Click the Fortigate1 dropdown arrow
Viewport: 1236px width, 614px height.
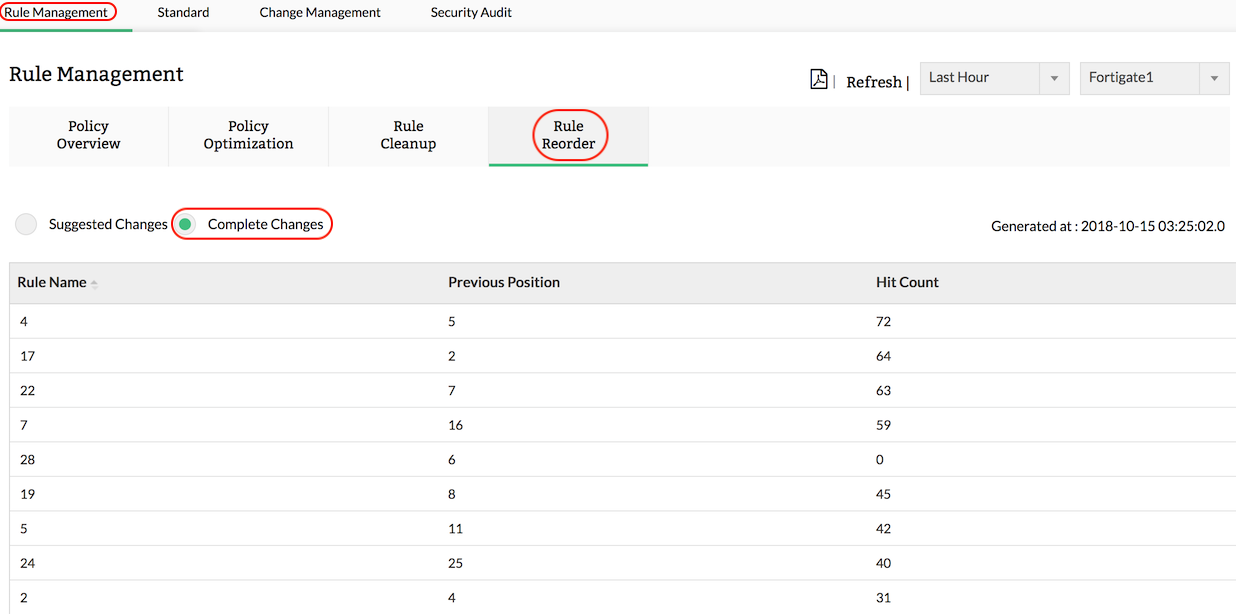pyautogui.click(x=1214, y=79)
